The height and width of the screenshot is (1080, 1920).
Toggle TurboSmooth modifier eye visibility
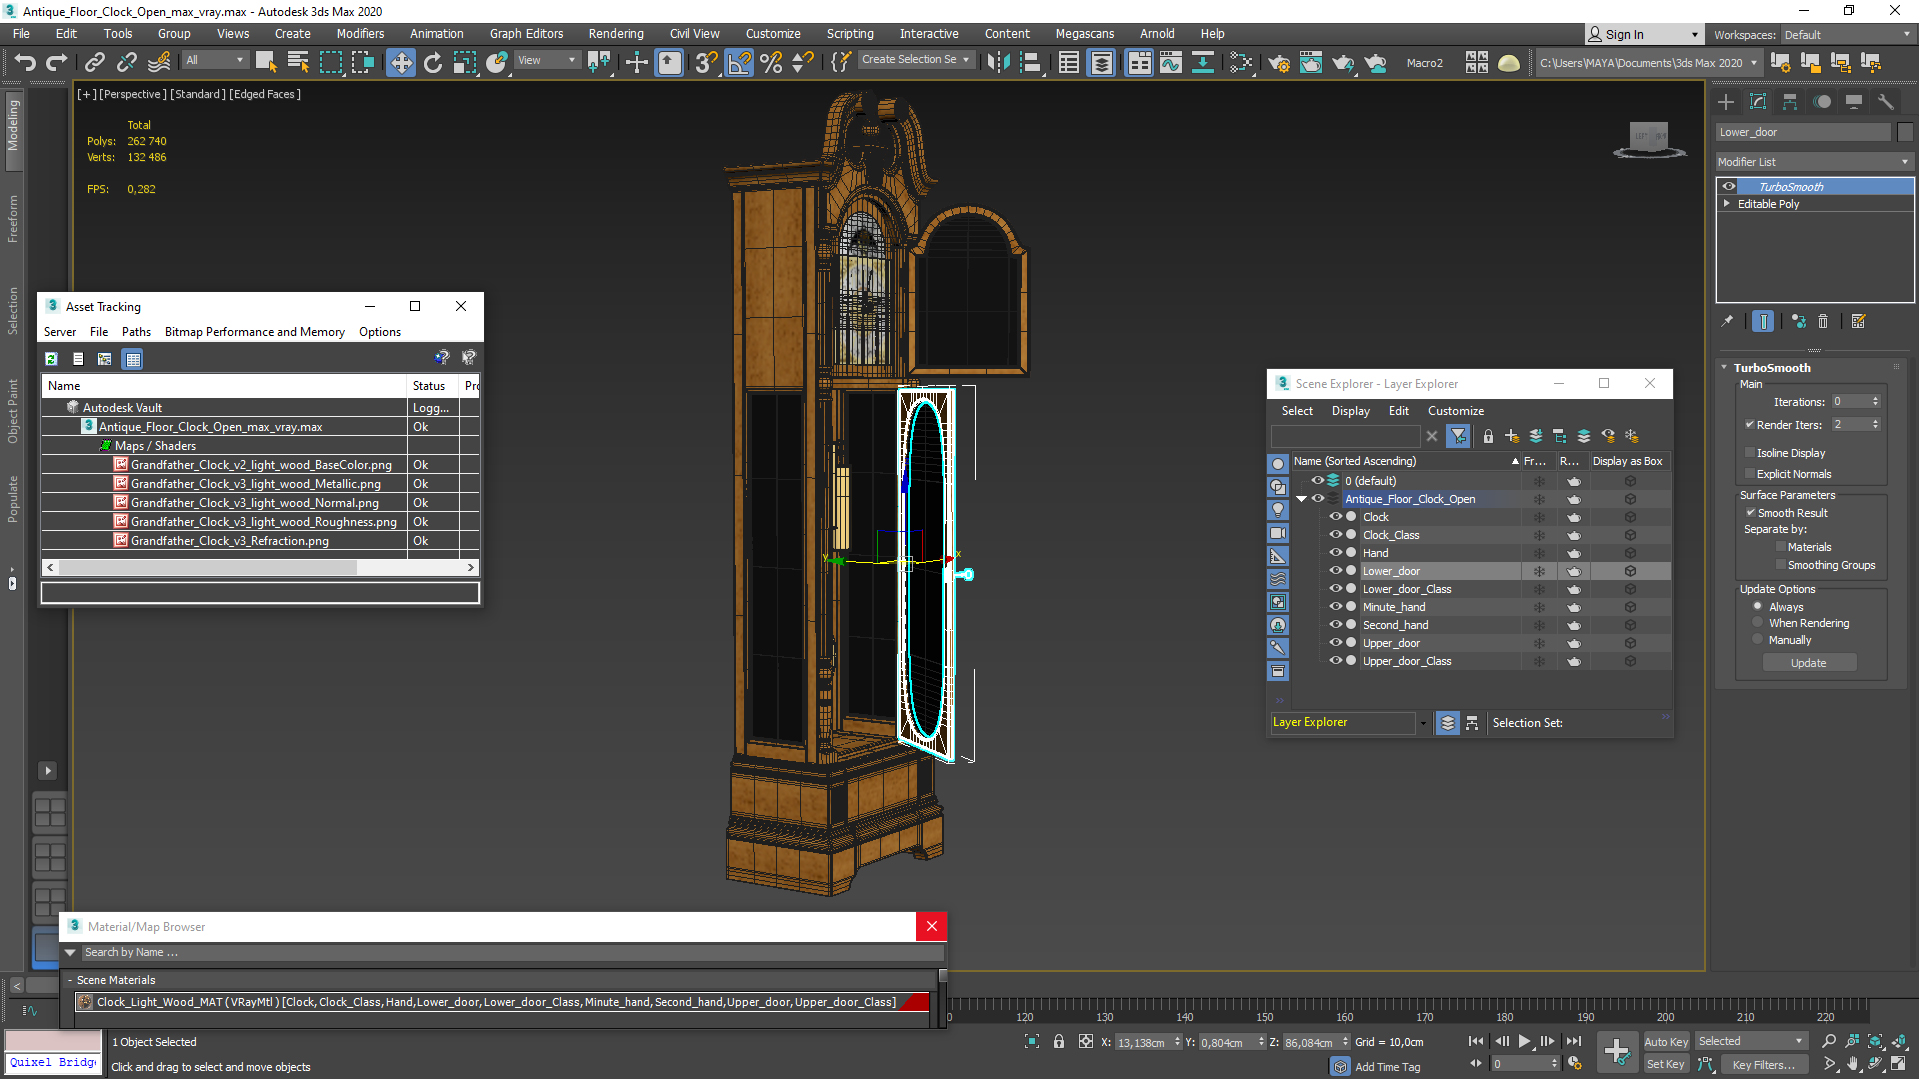pos(1728,187)
